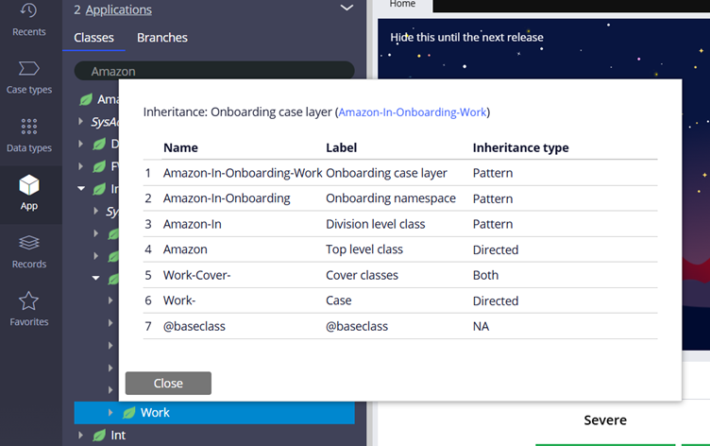The width and height of the screenshot is (710, 446).
Task: Switch to the Branches tab
Action: point(162,38)
